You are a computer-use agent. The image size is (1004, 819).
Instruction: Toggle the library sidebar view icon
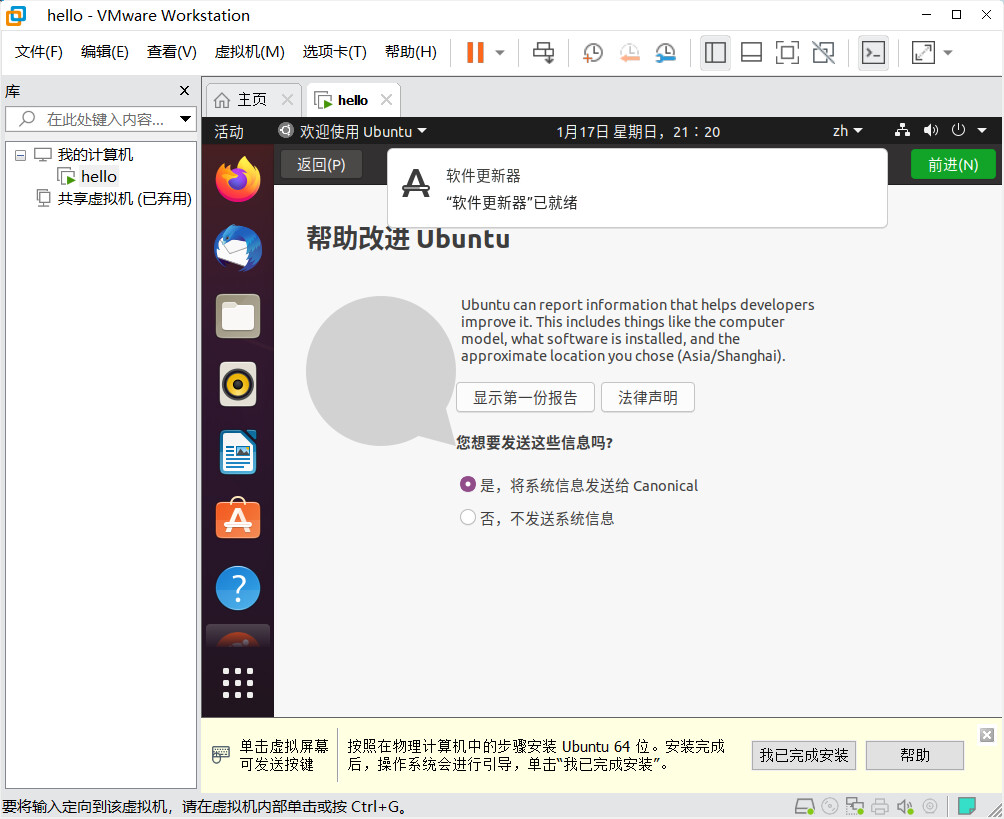click(715, 53)
